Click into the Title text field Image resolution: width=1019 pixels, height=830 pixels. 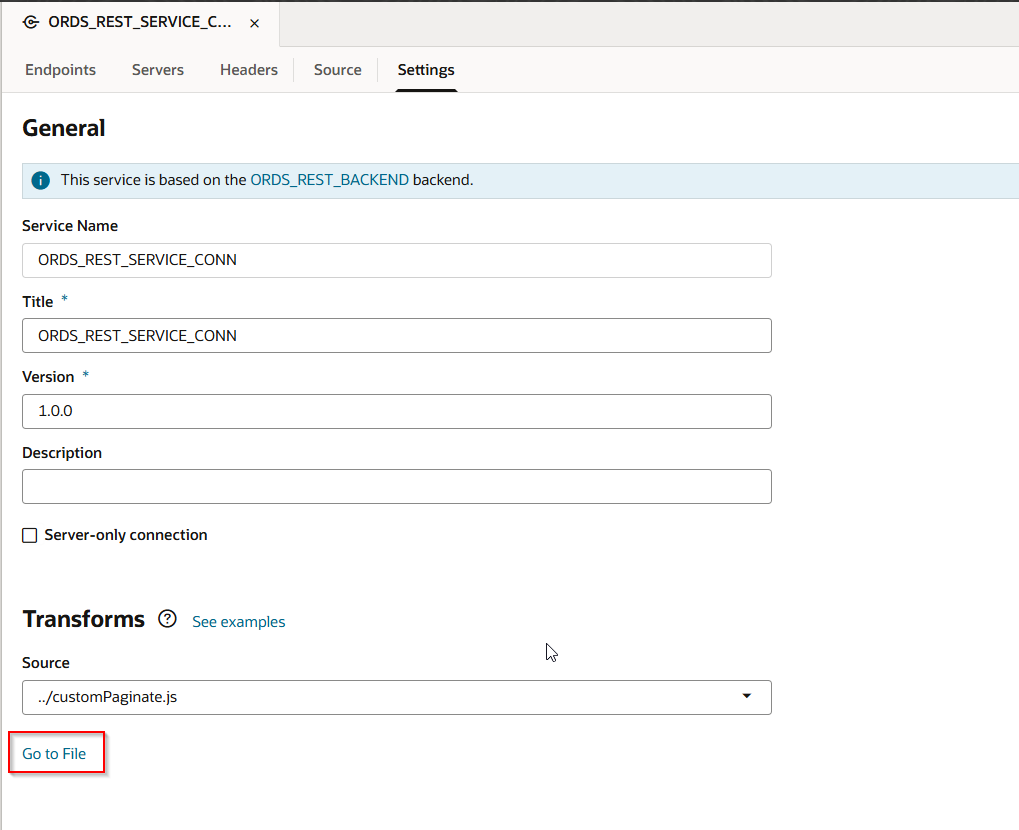pos(396,336)
